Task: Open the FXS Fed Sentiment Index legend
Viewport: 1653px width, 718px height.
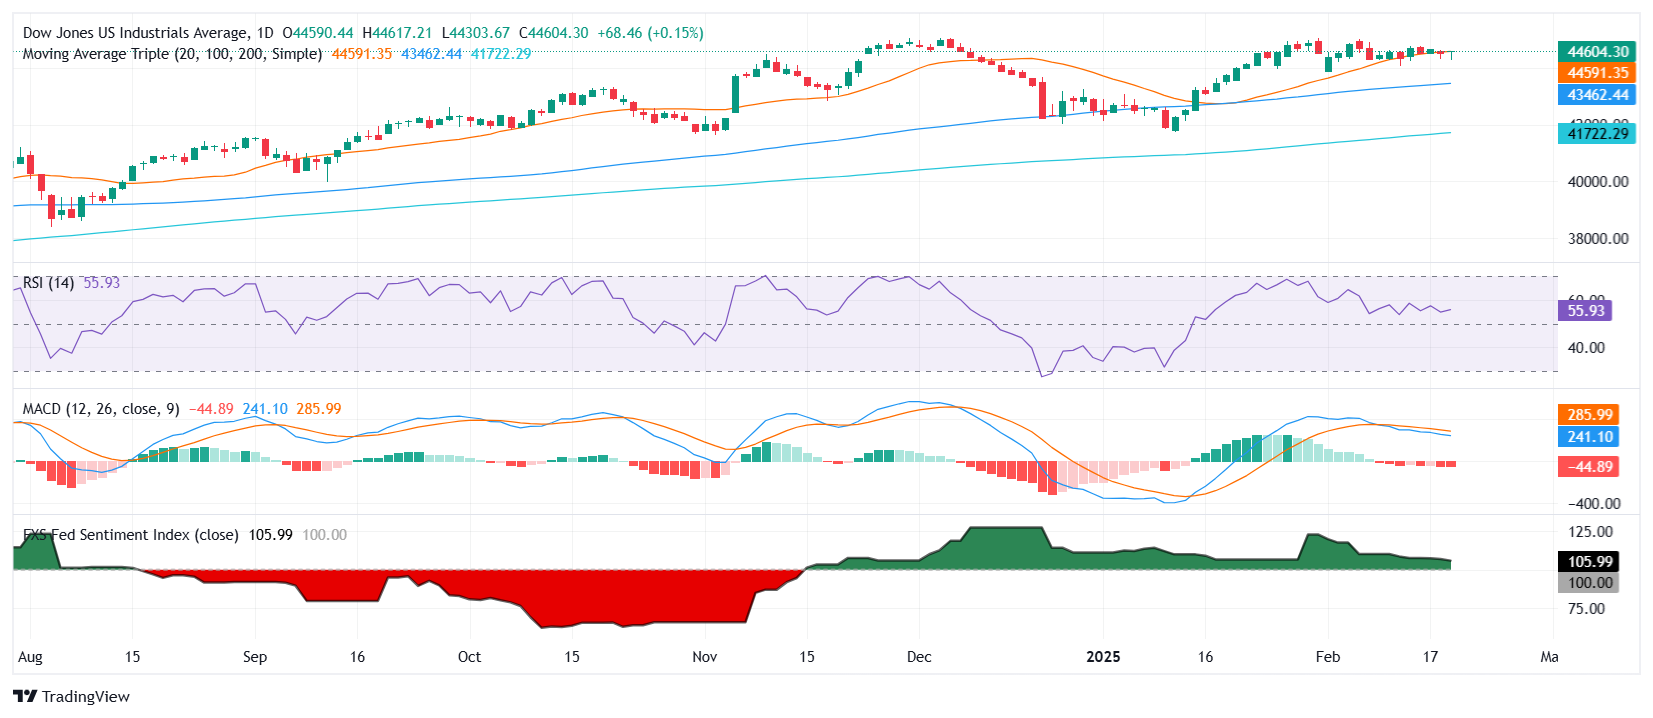Action: click(x=130, y=535)
